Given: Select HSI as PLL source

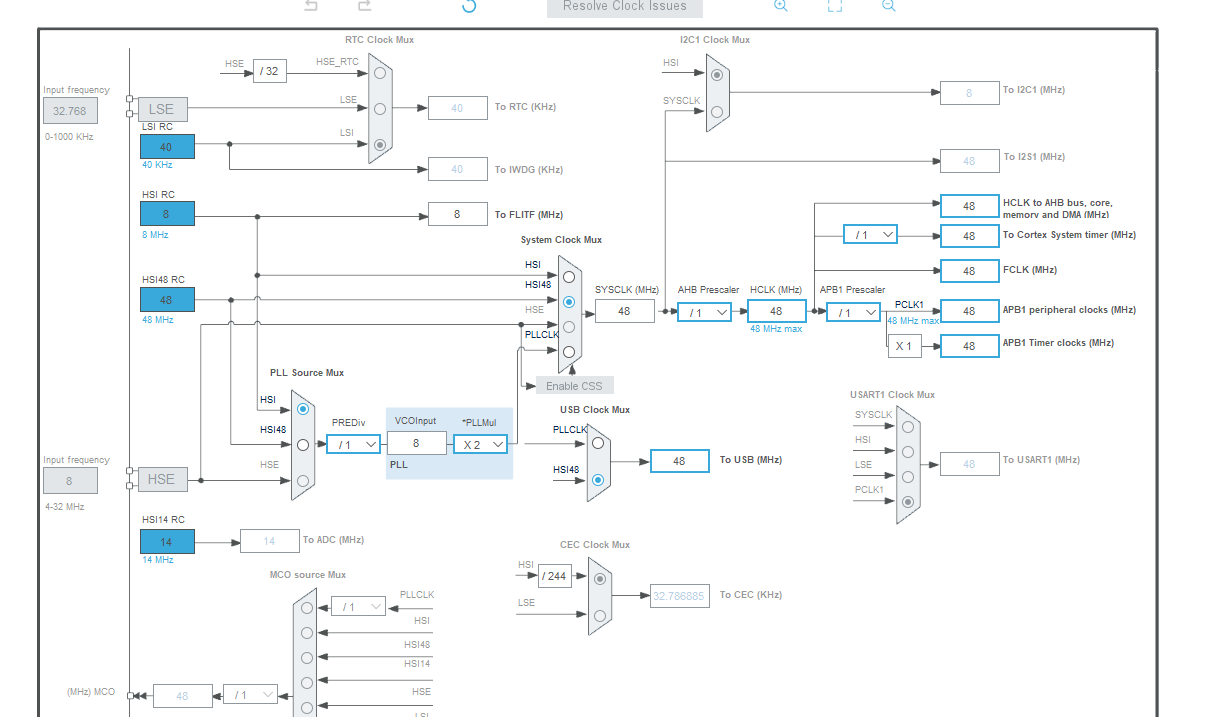Looking at the screenshot, I should coord(303,409).
